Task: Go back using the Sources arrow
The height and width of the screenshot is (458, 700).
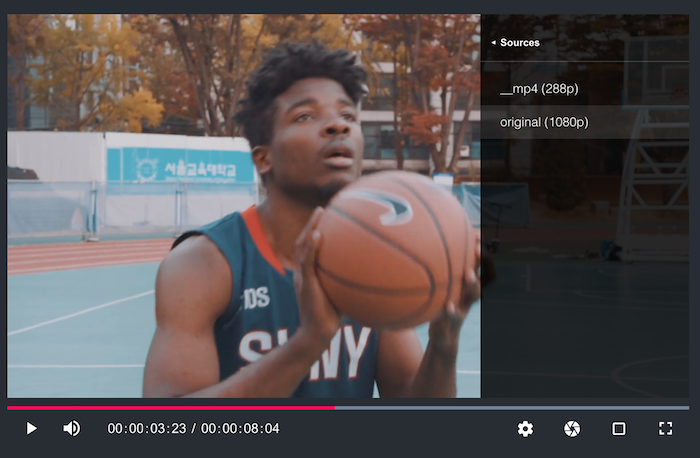Action: click(x=493, y=43)
